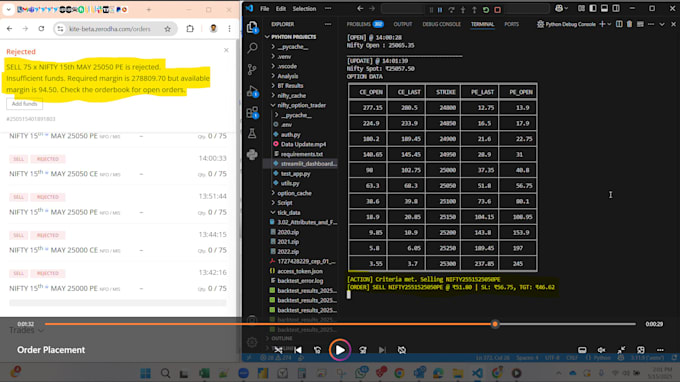Open the VS Code Edit menu
The width and height of the screenshot is (680, 382).
tap(281, 9)
